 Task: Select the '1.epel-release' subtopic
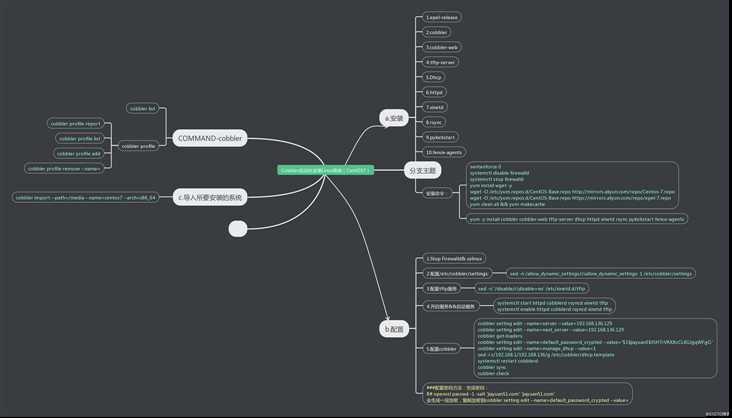[x=442, y=17]
